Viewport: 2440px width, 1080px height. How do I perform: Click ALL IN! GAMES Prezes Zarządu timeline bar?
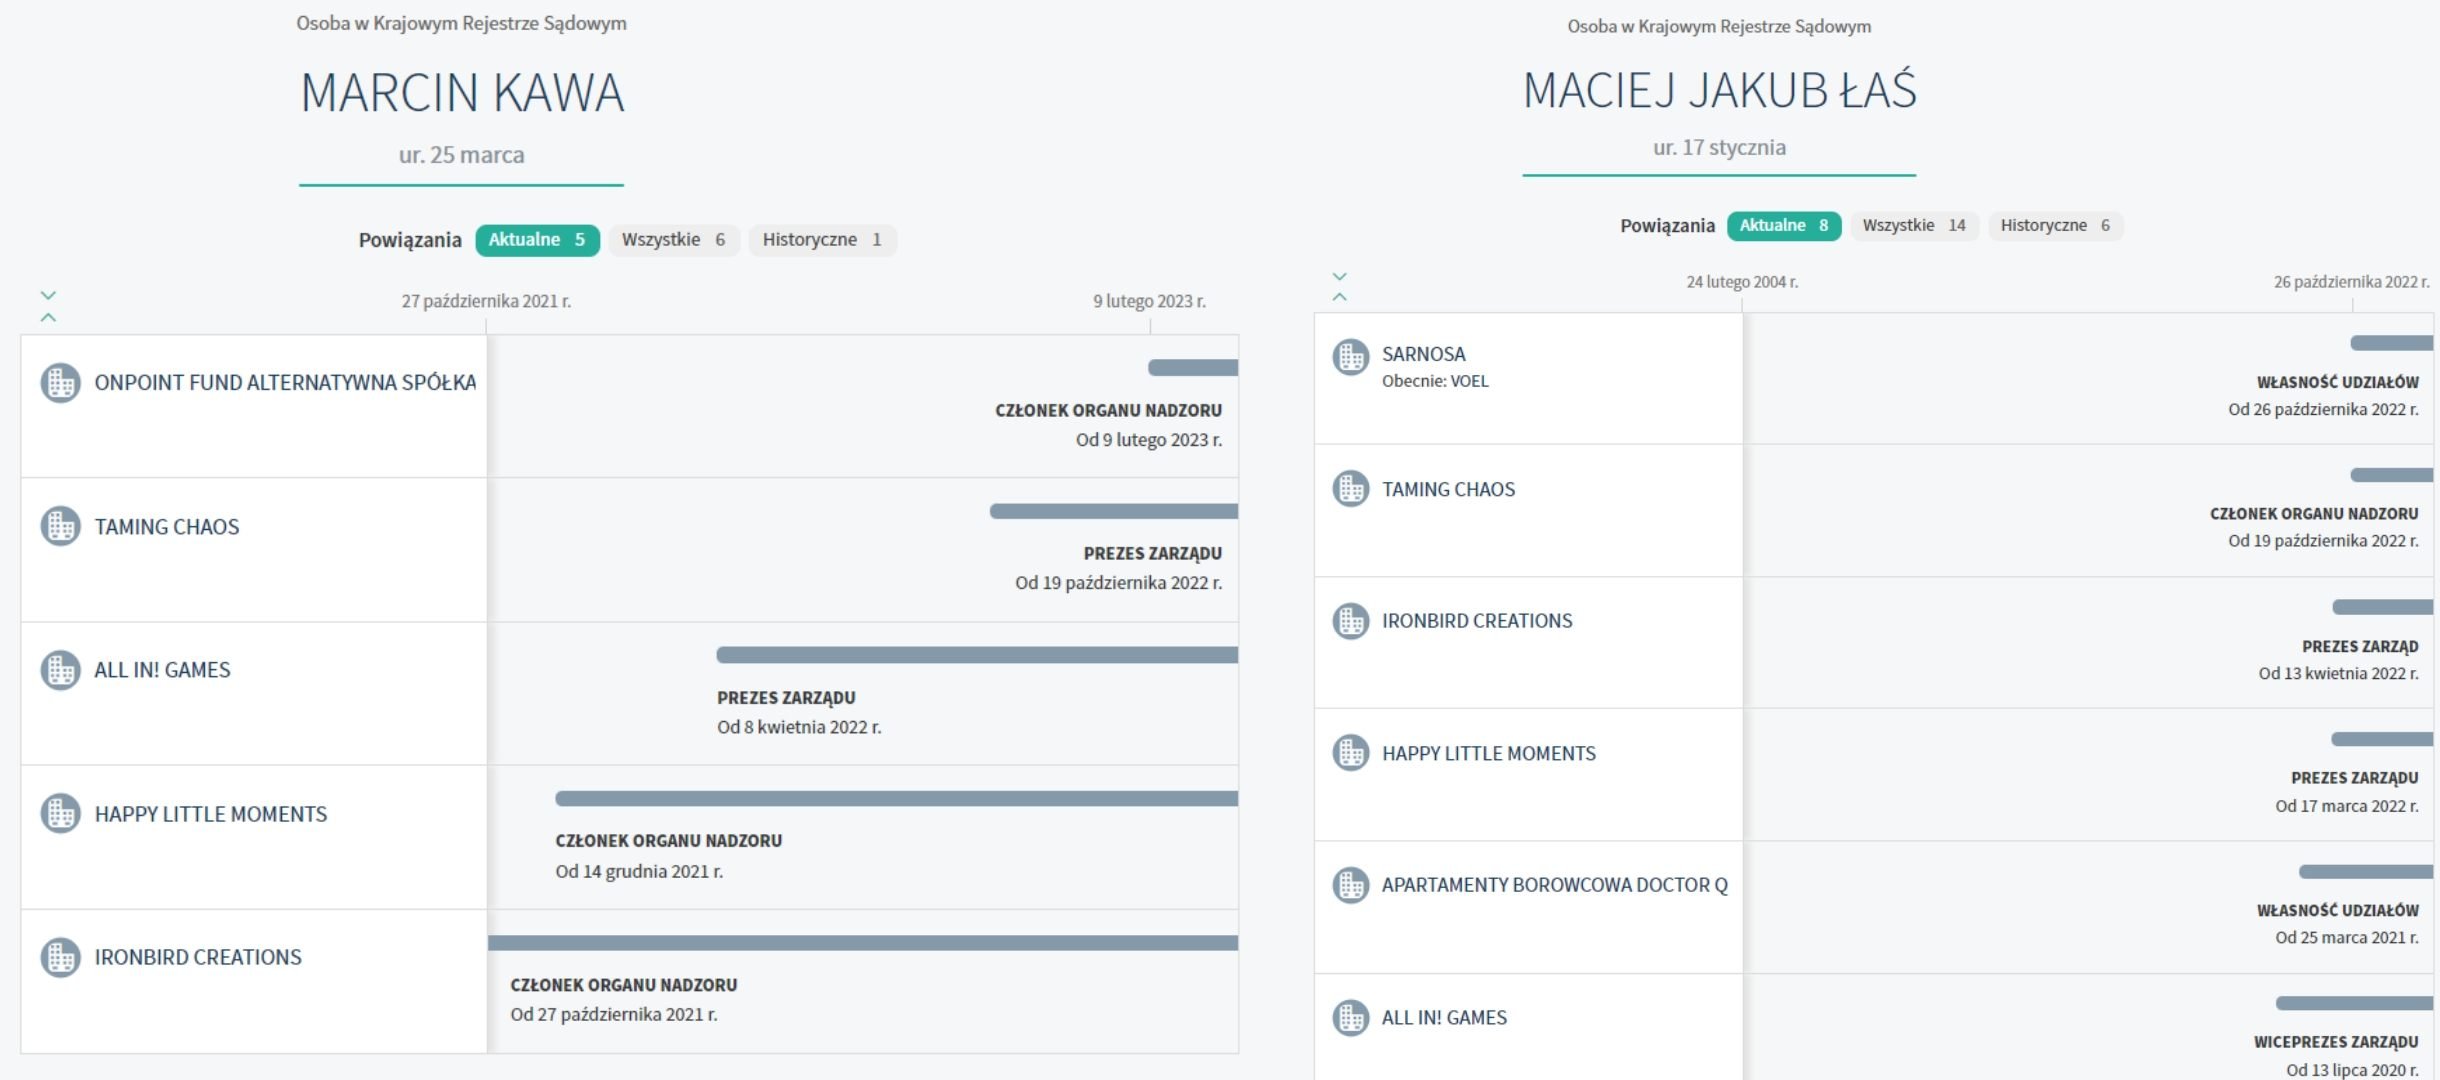(976, 655)
